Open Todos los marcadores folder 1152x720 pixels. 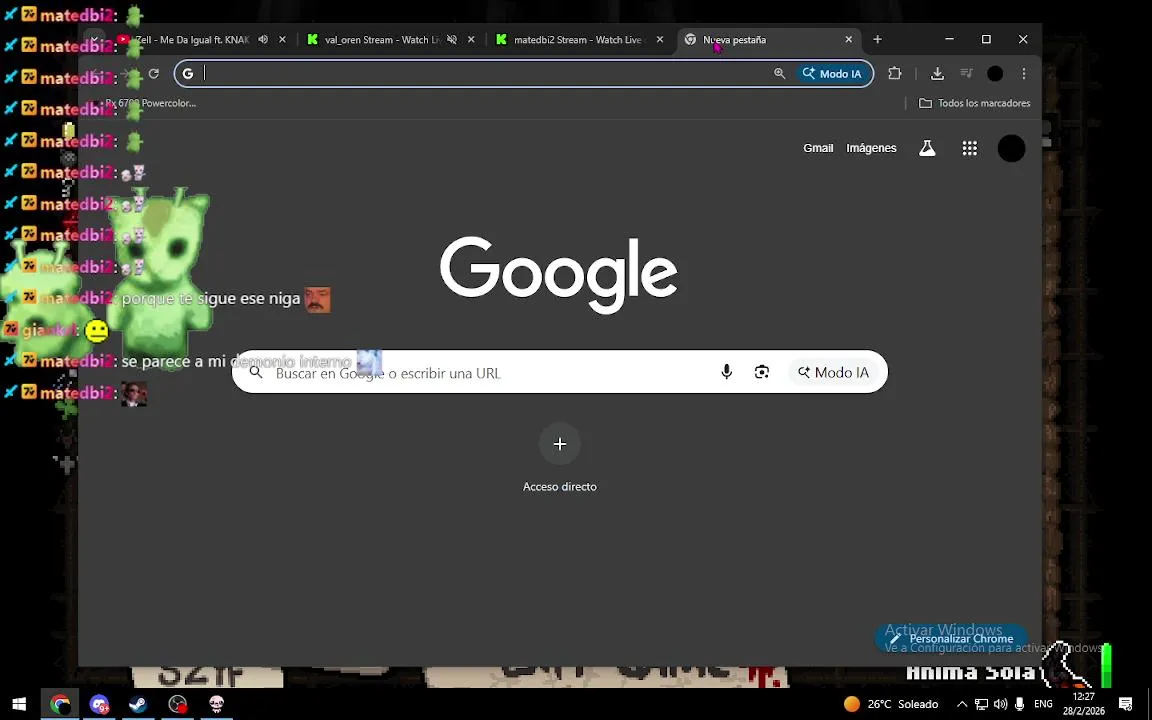tap(975, 104)
